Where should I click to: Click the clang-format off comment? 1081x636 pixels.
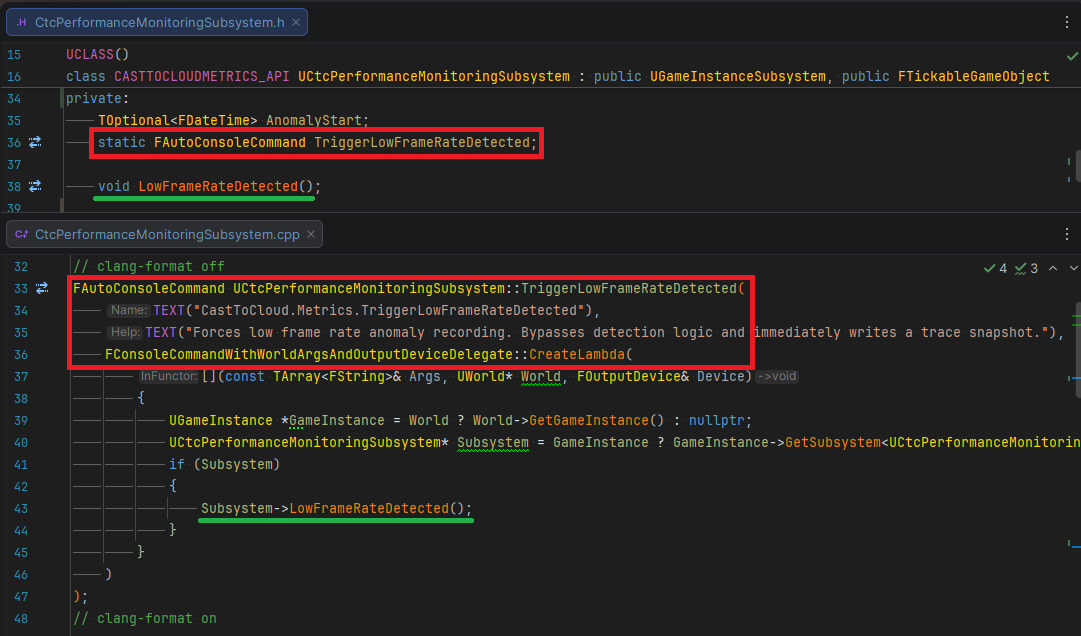click(x=149, y=266)
